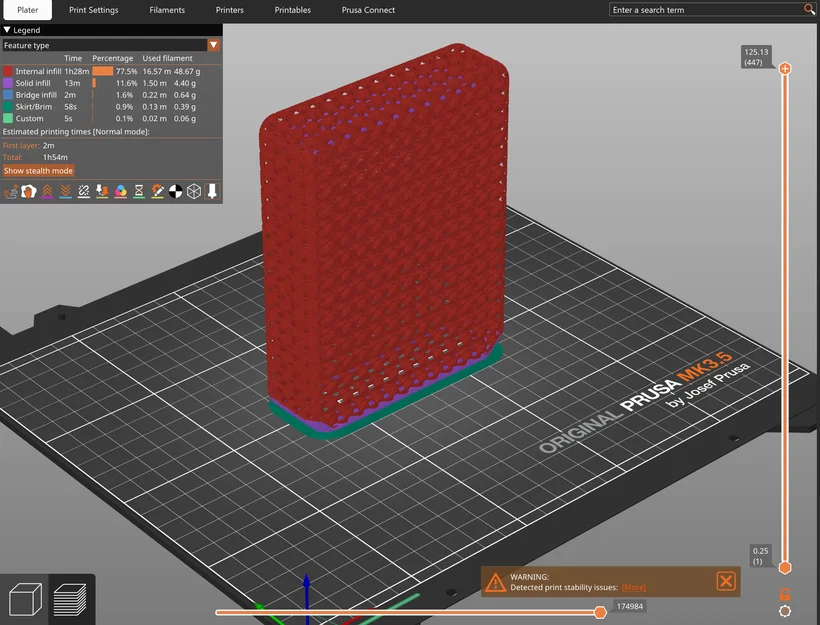Toggle Tool changes visibility icon
This screenshot has height=625, width=820.
[x=102, y=191]
